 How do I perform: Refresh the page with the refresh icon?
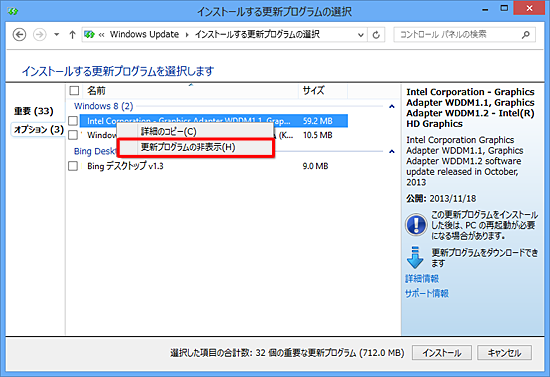tap(376, 35)
